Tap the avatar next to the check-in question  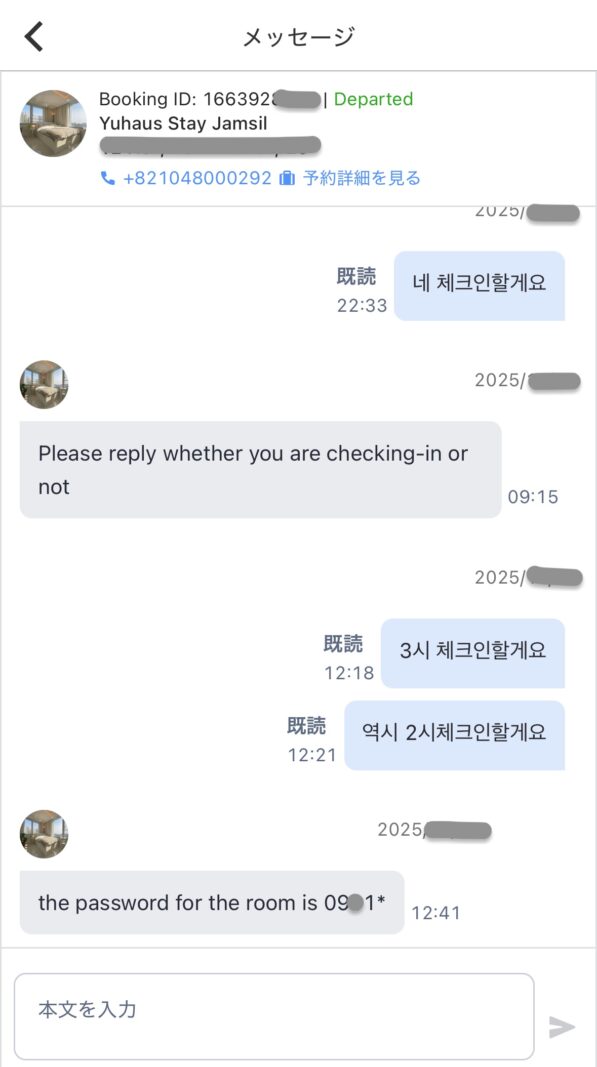coord(44,385)
